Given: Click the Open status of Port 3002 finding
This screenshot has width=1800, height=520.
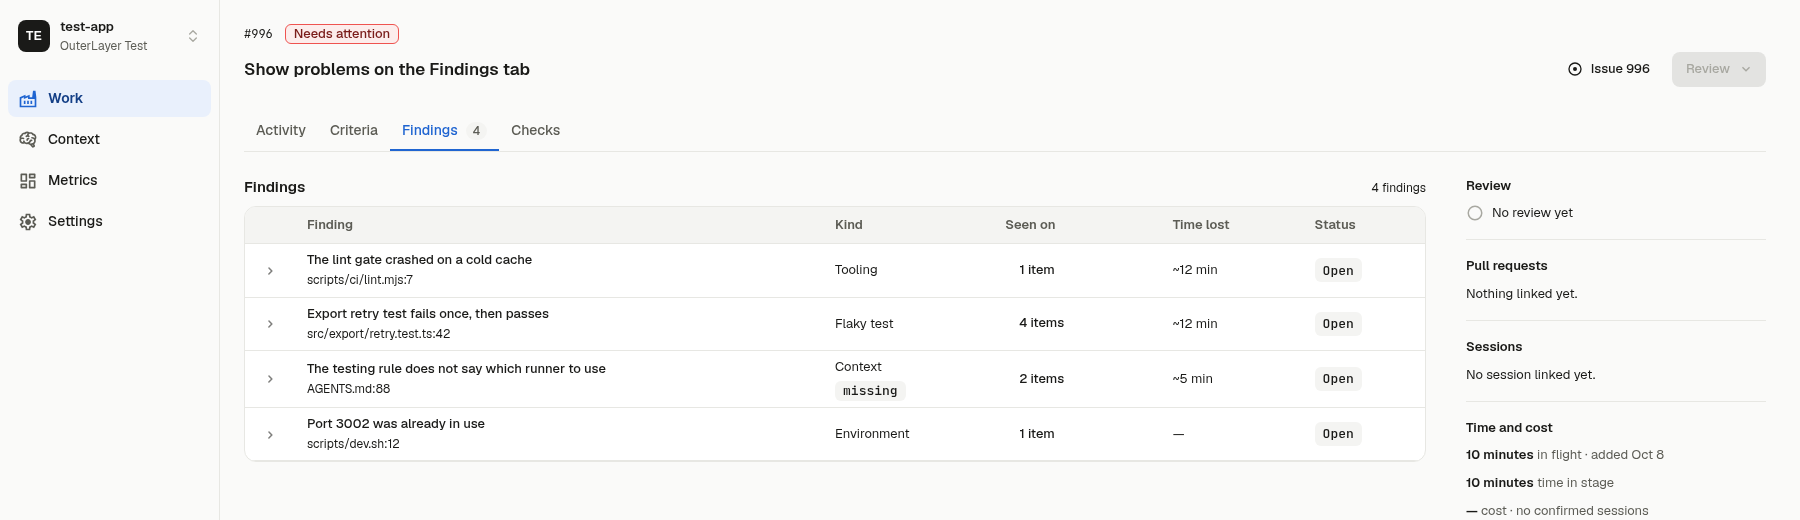Looking at the screenshot, I should [x=1338, y=434].
